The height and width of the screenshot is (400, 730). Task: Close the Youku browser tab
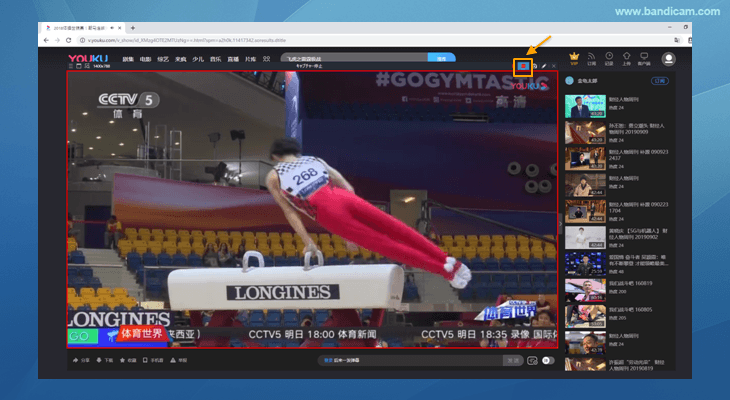pos(120,28)
